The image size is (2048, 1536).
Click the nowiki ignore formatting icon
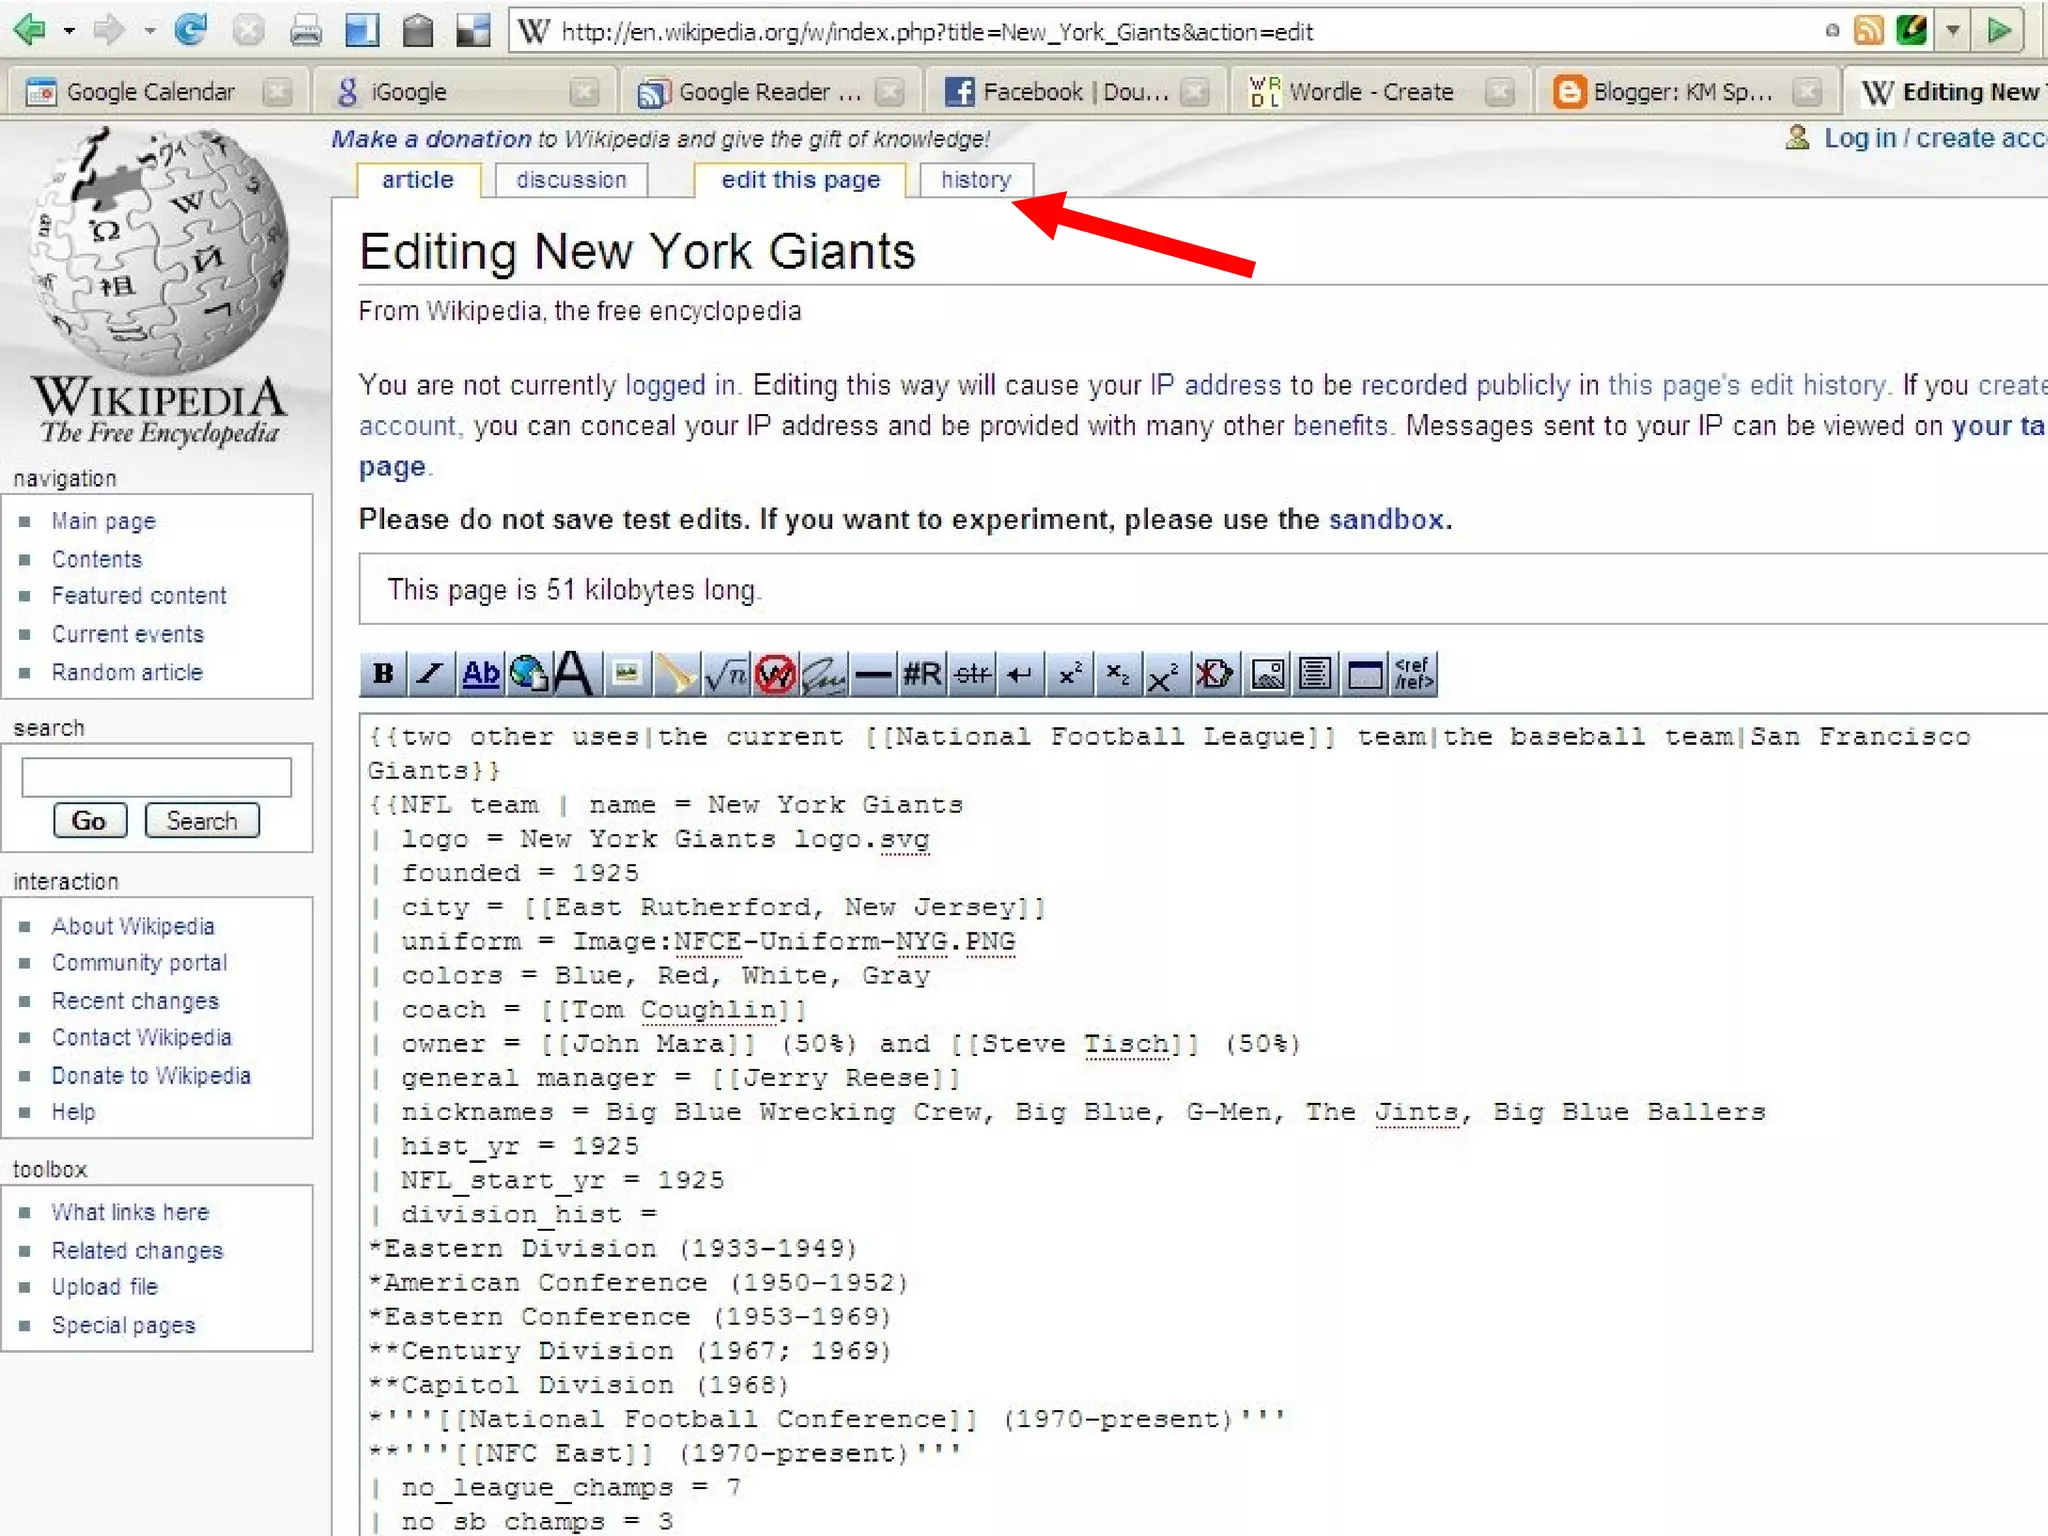(775, 674)
